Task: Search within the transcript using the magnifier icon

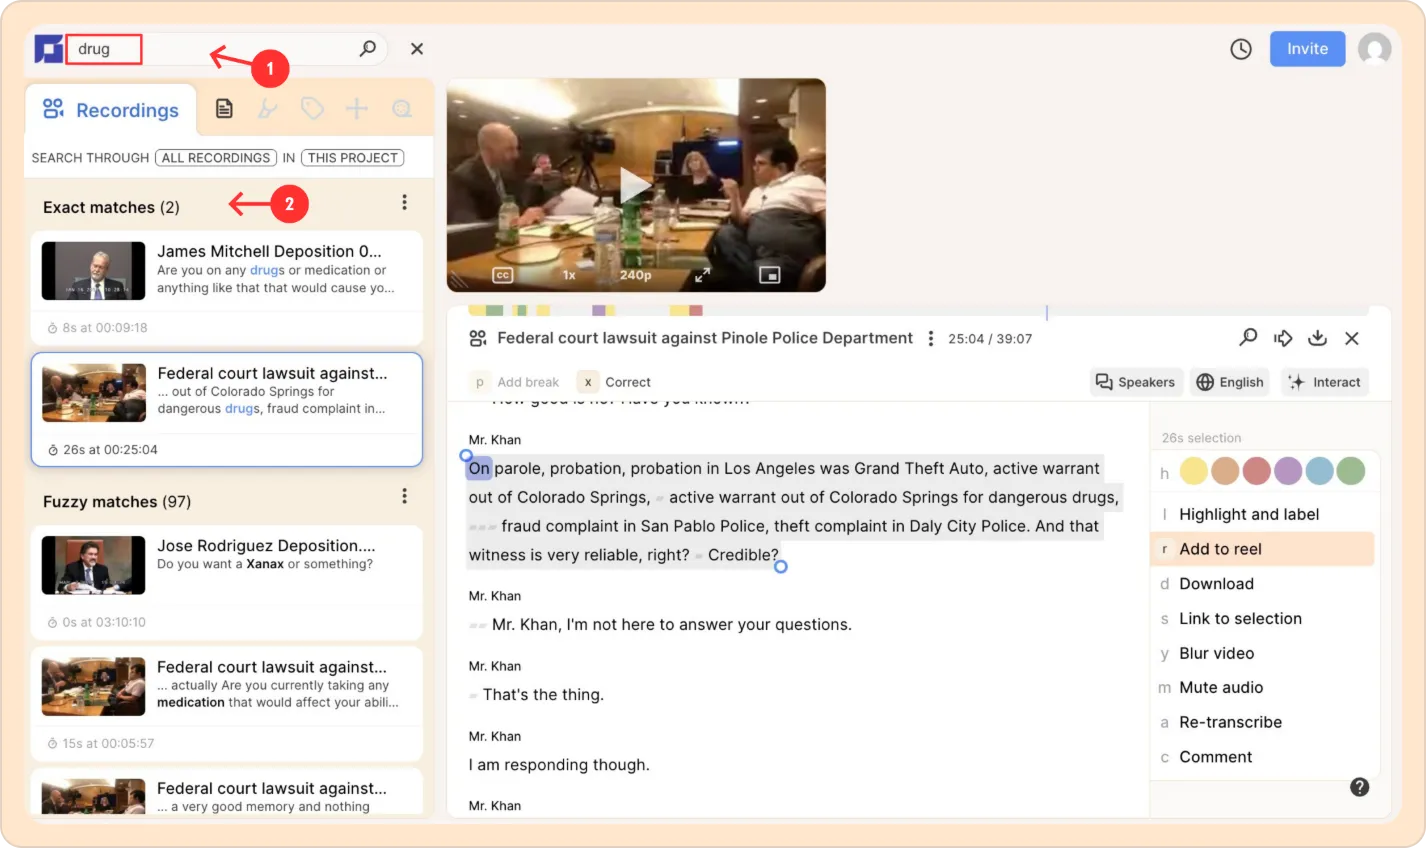Action: (x=1248, y=338)
